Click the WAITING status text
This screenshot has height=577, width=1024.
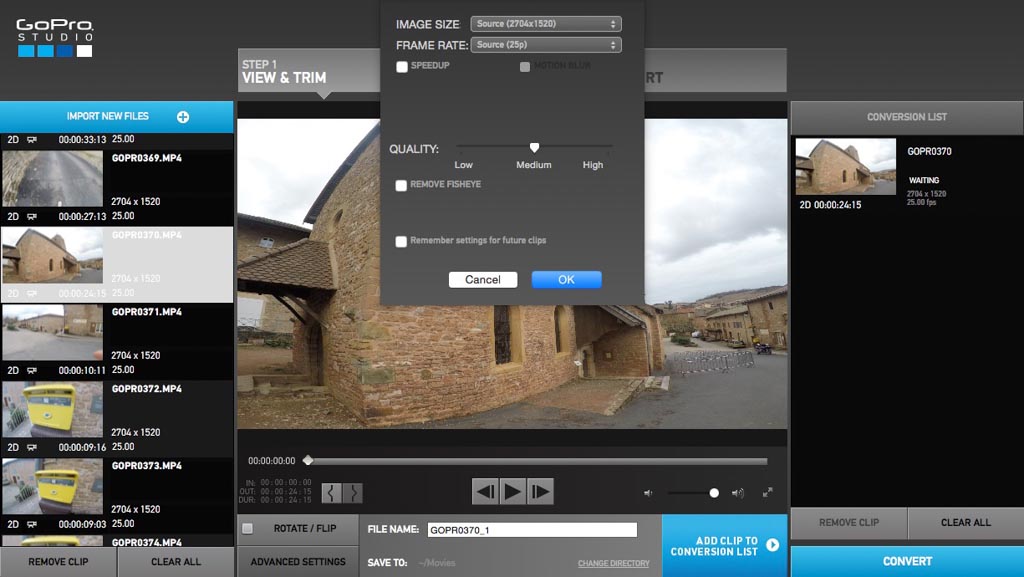pos(924,180)
